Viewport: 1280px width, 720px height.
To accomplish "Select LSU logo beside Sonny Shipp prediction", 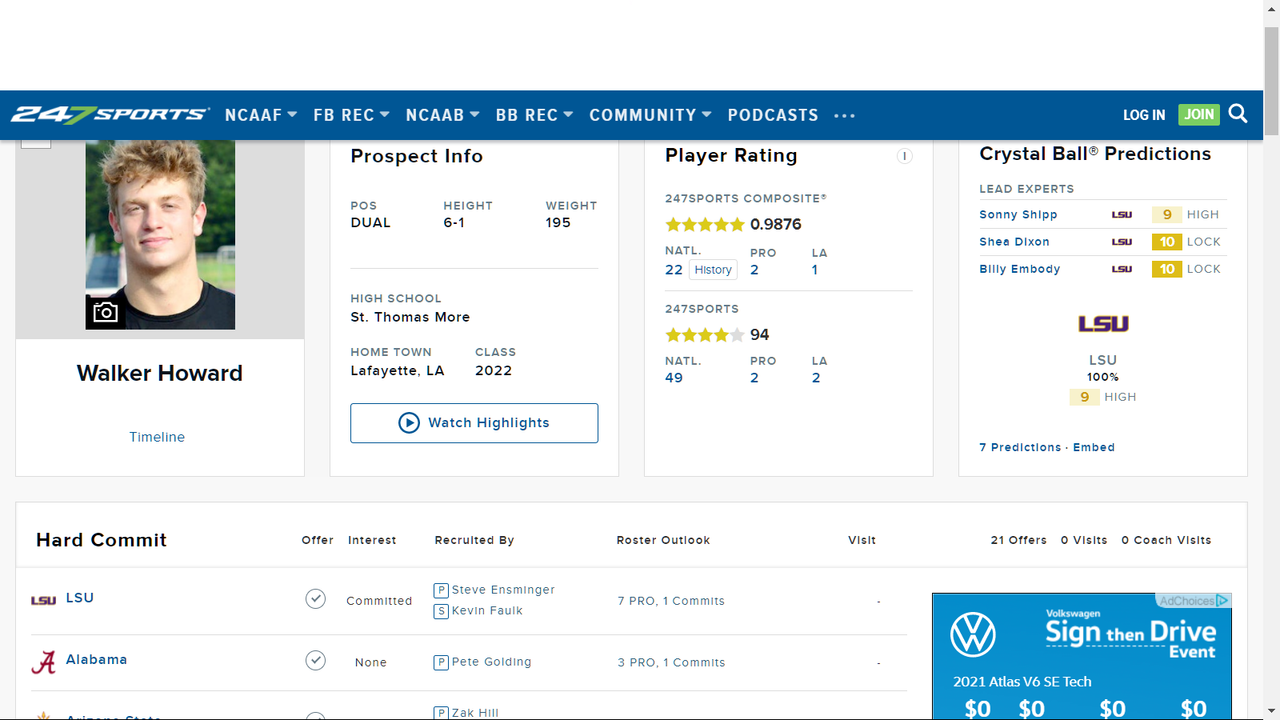I will point(1122,214).
